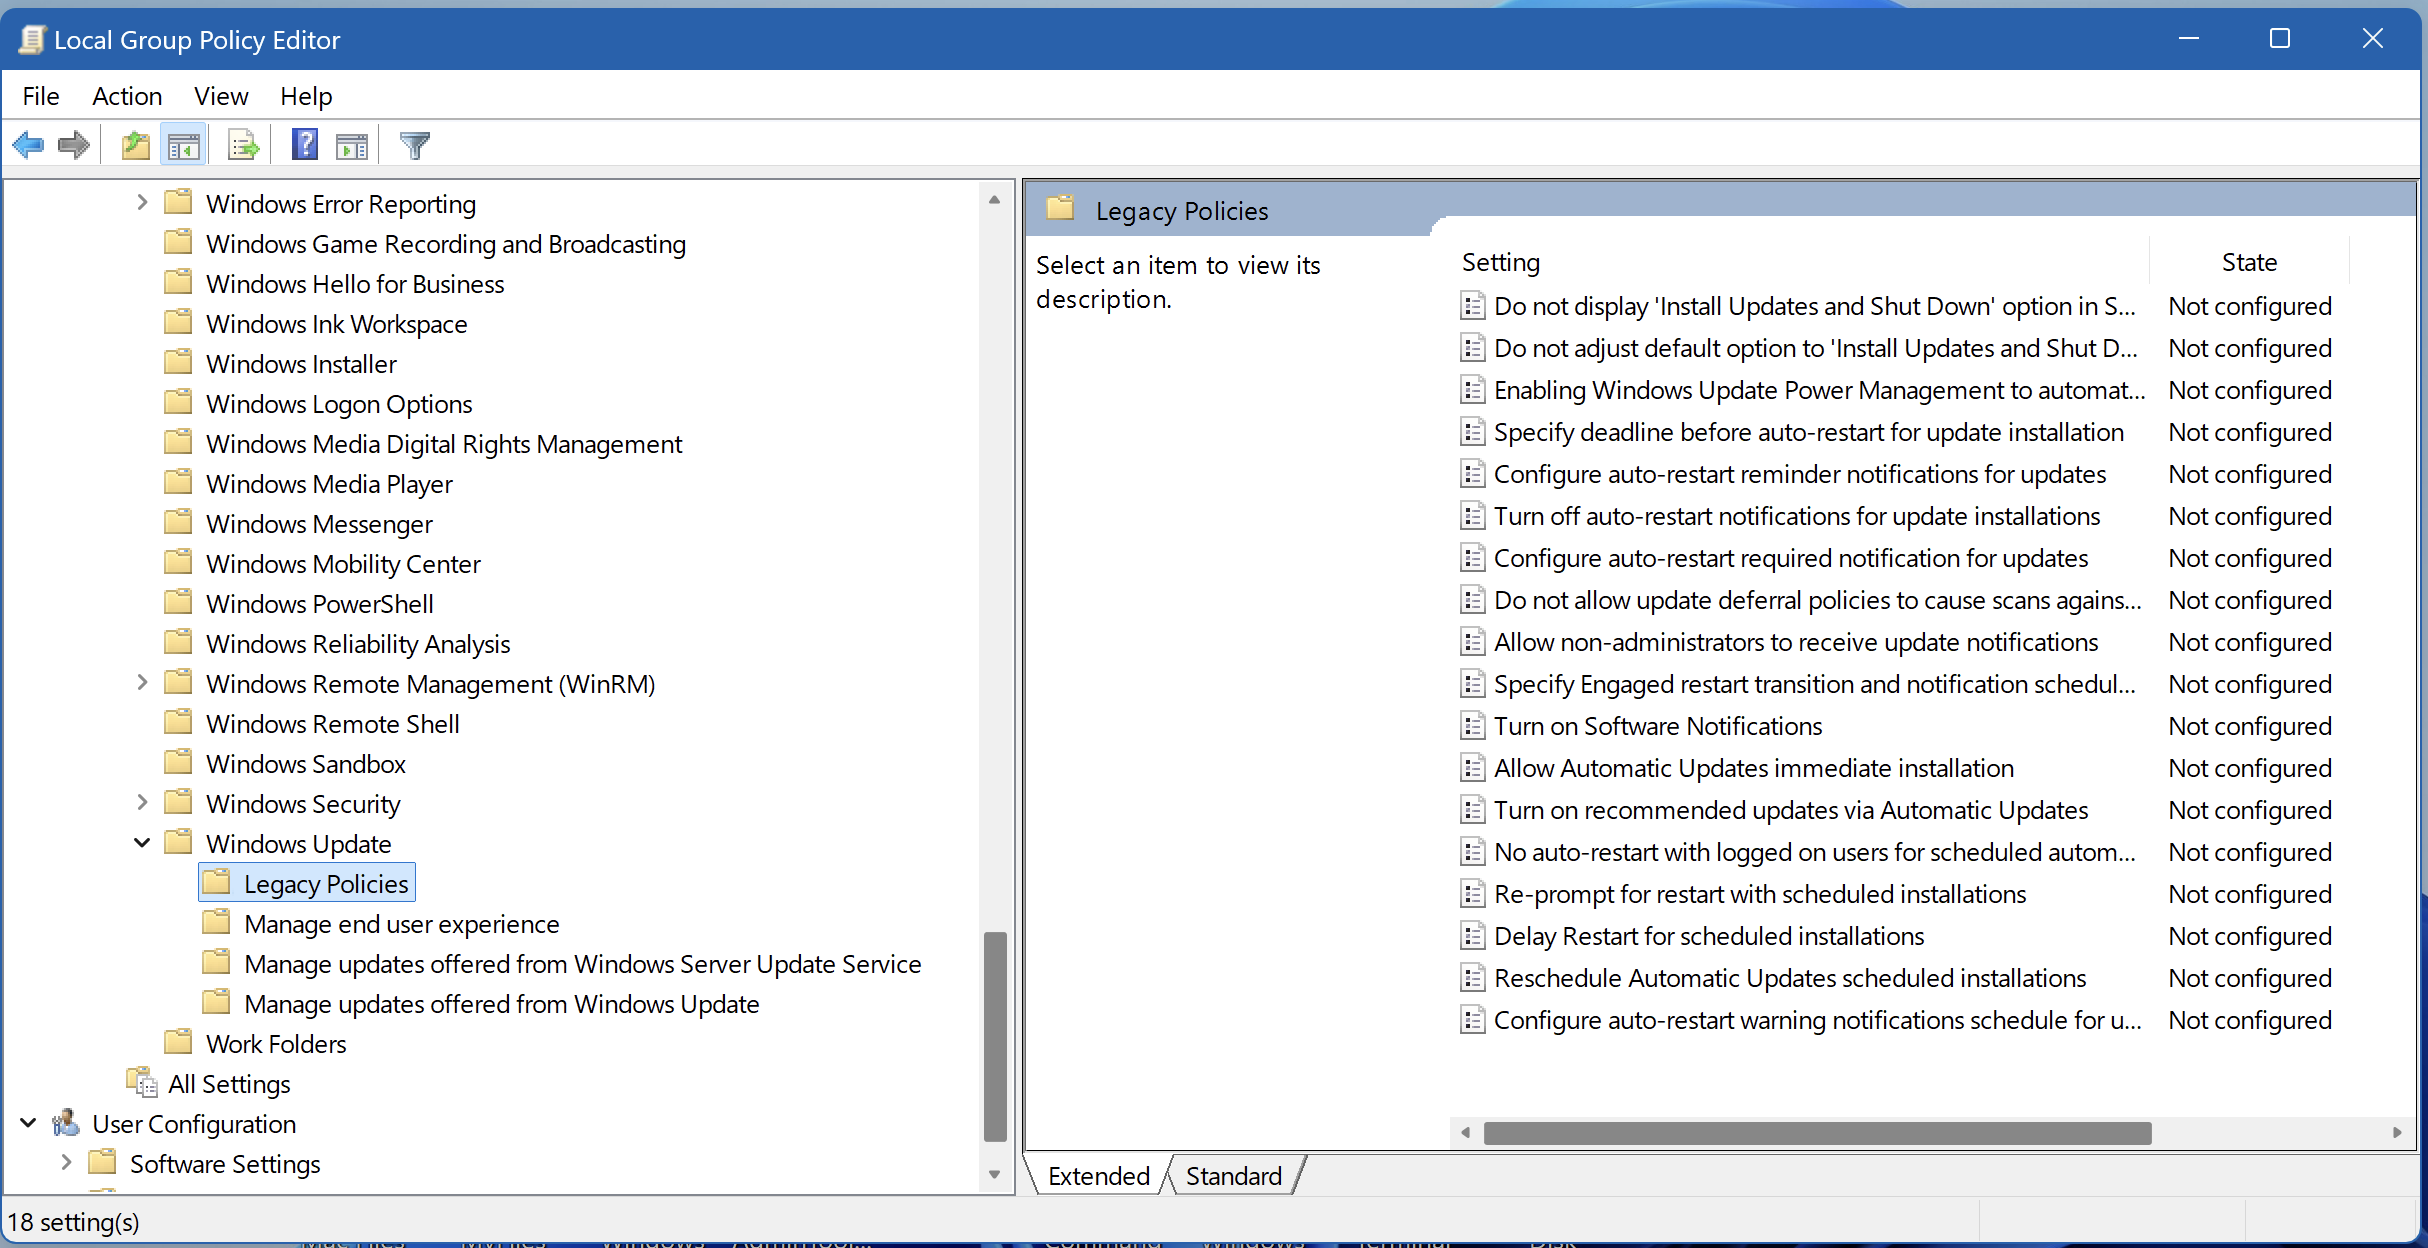
Task: Expand the Windows Security tree node
Action: 142,803
